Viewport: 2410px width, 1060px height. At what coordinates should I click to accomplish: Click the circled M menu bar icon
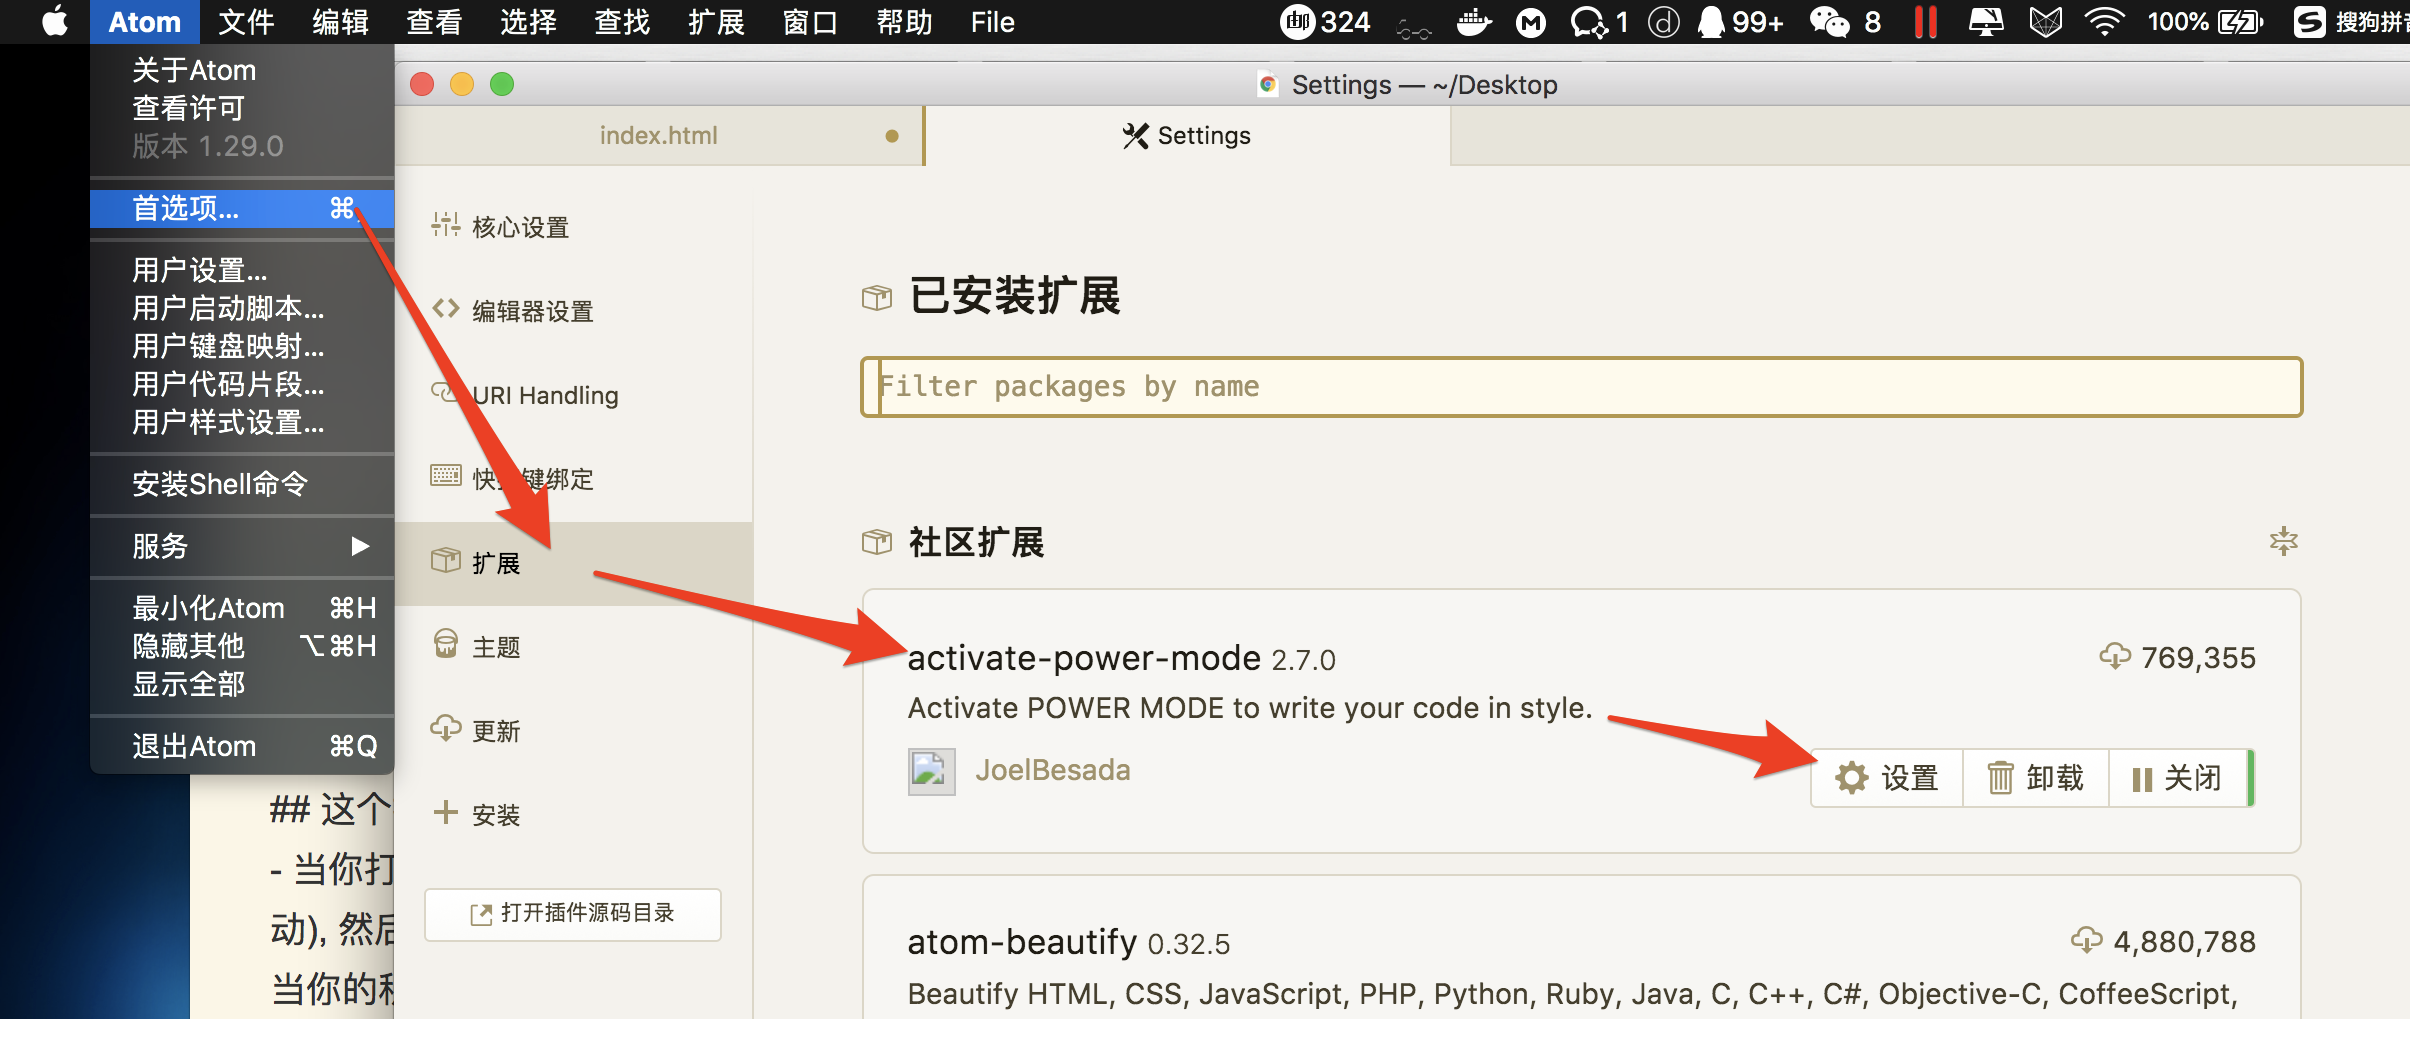(1530, 21)
